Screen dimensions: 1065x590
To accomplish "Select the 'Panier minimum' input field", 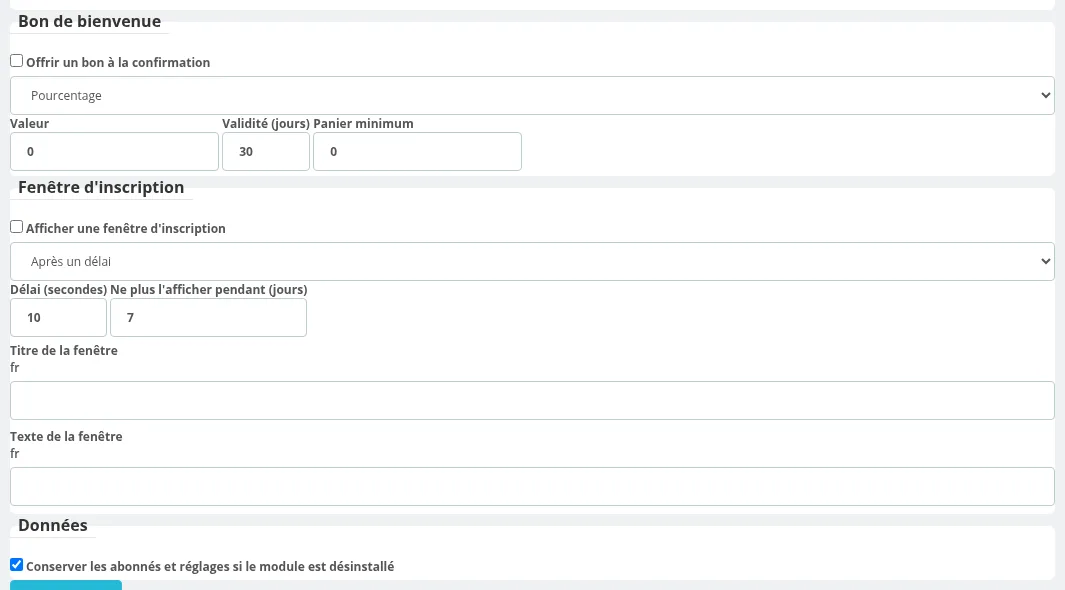I will [417, 151].
